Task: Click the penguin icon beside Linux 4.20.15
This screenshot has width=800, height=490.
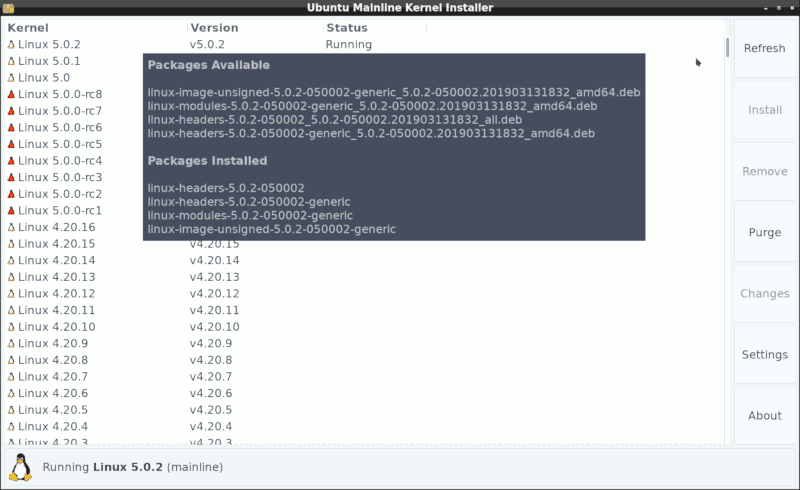Action: [11, 244]
